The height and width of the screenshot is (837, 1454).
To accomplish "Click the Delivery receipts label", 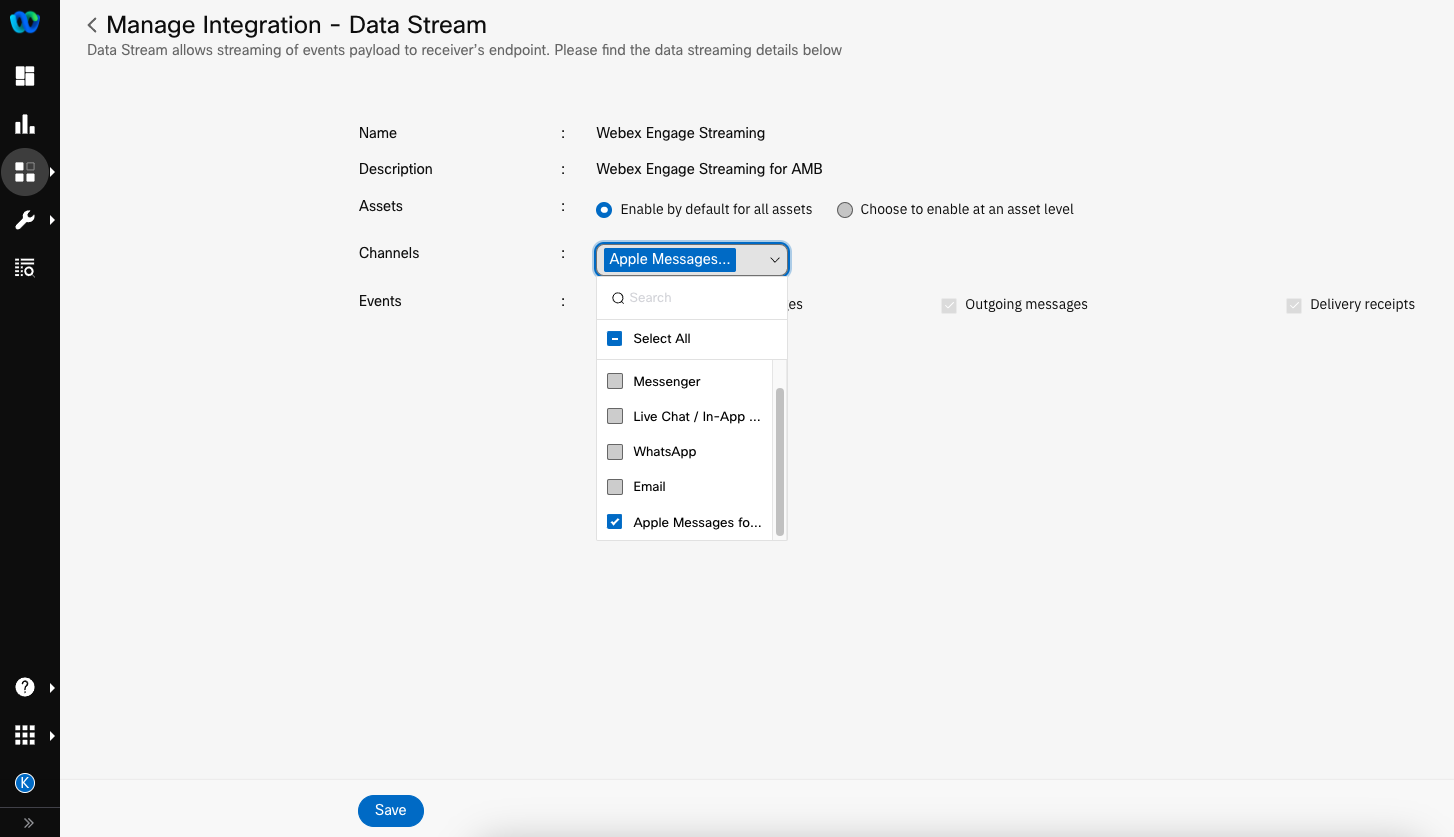I will click(1362, 305).
